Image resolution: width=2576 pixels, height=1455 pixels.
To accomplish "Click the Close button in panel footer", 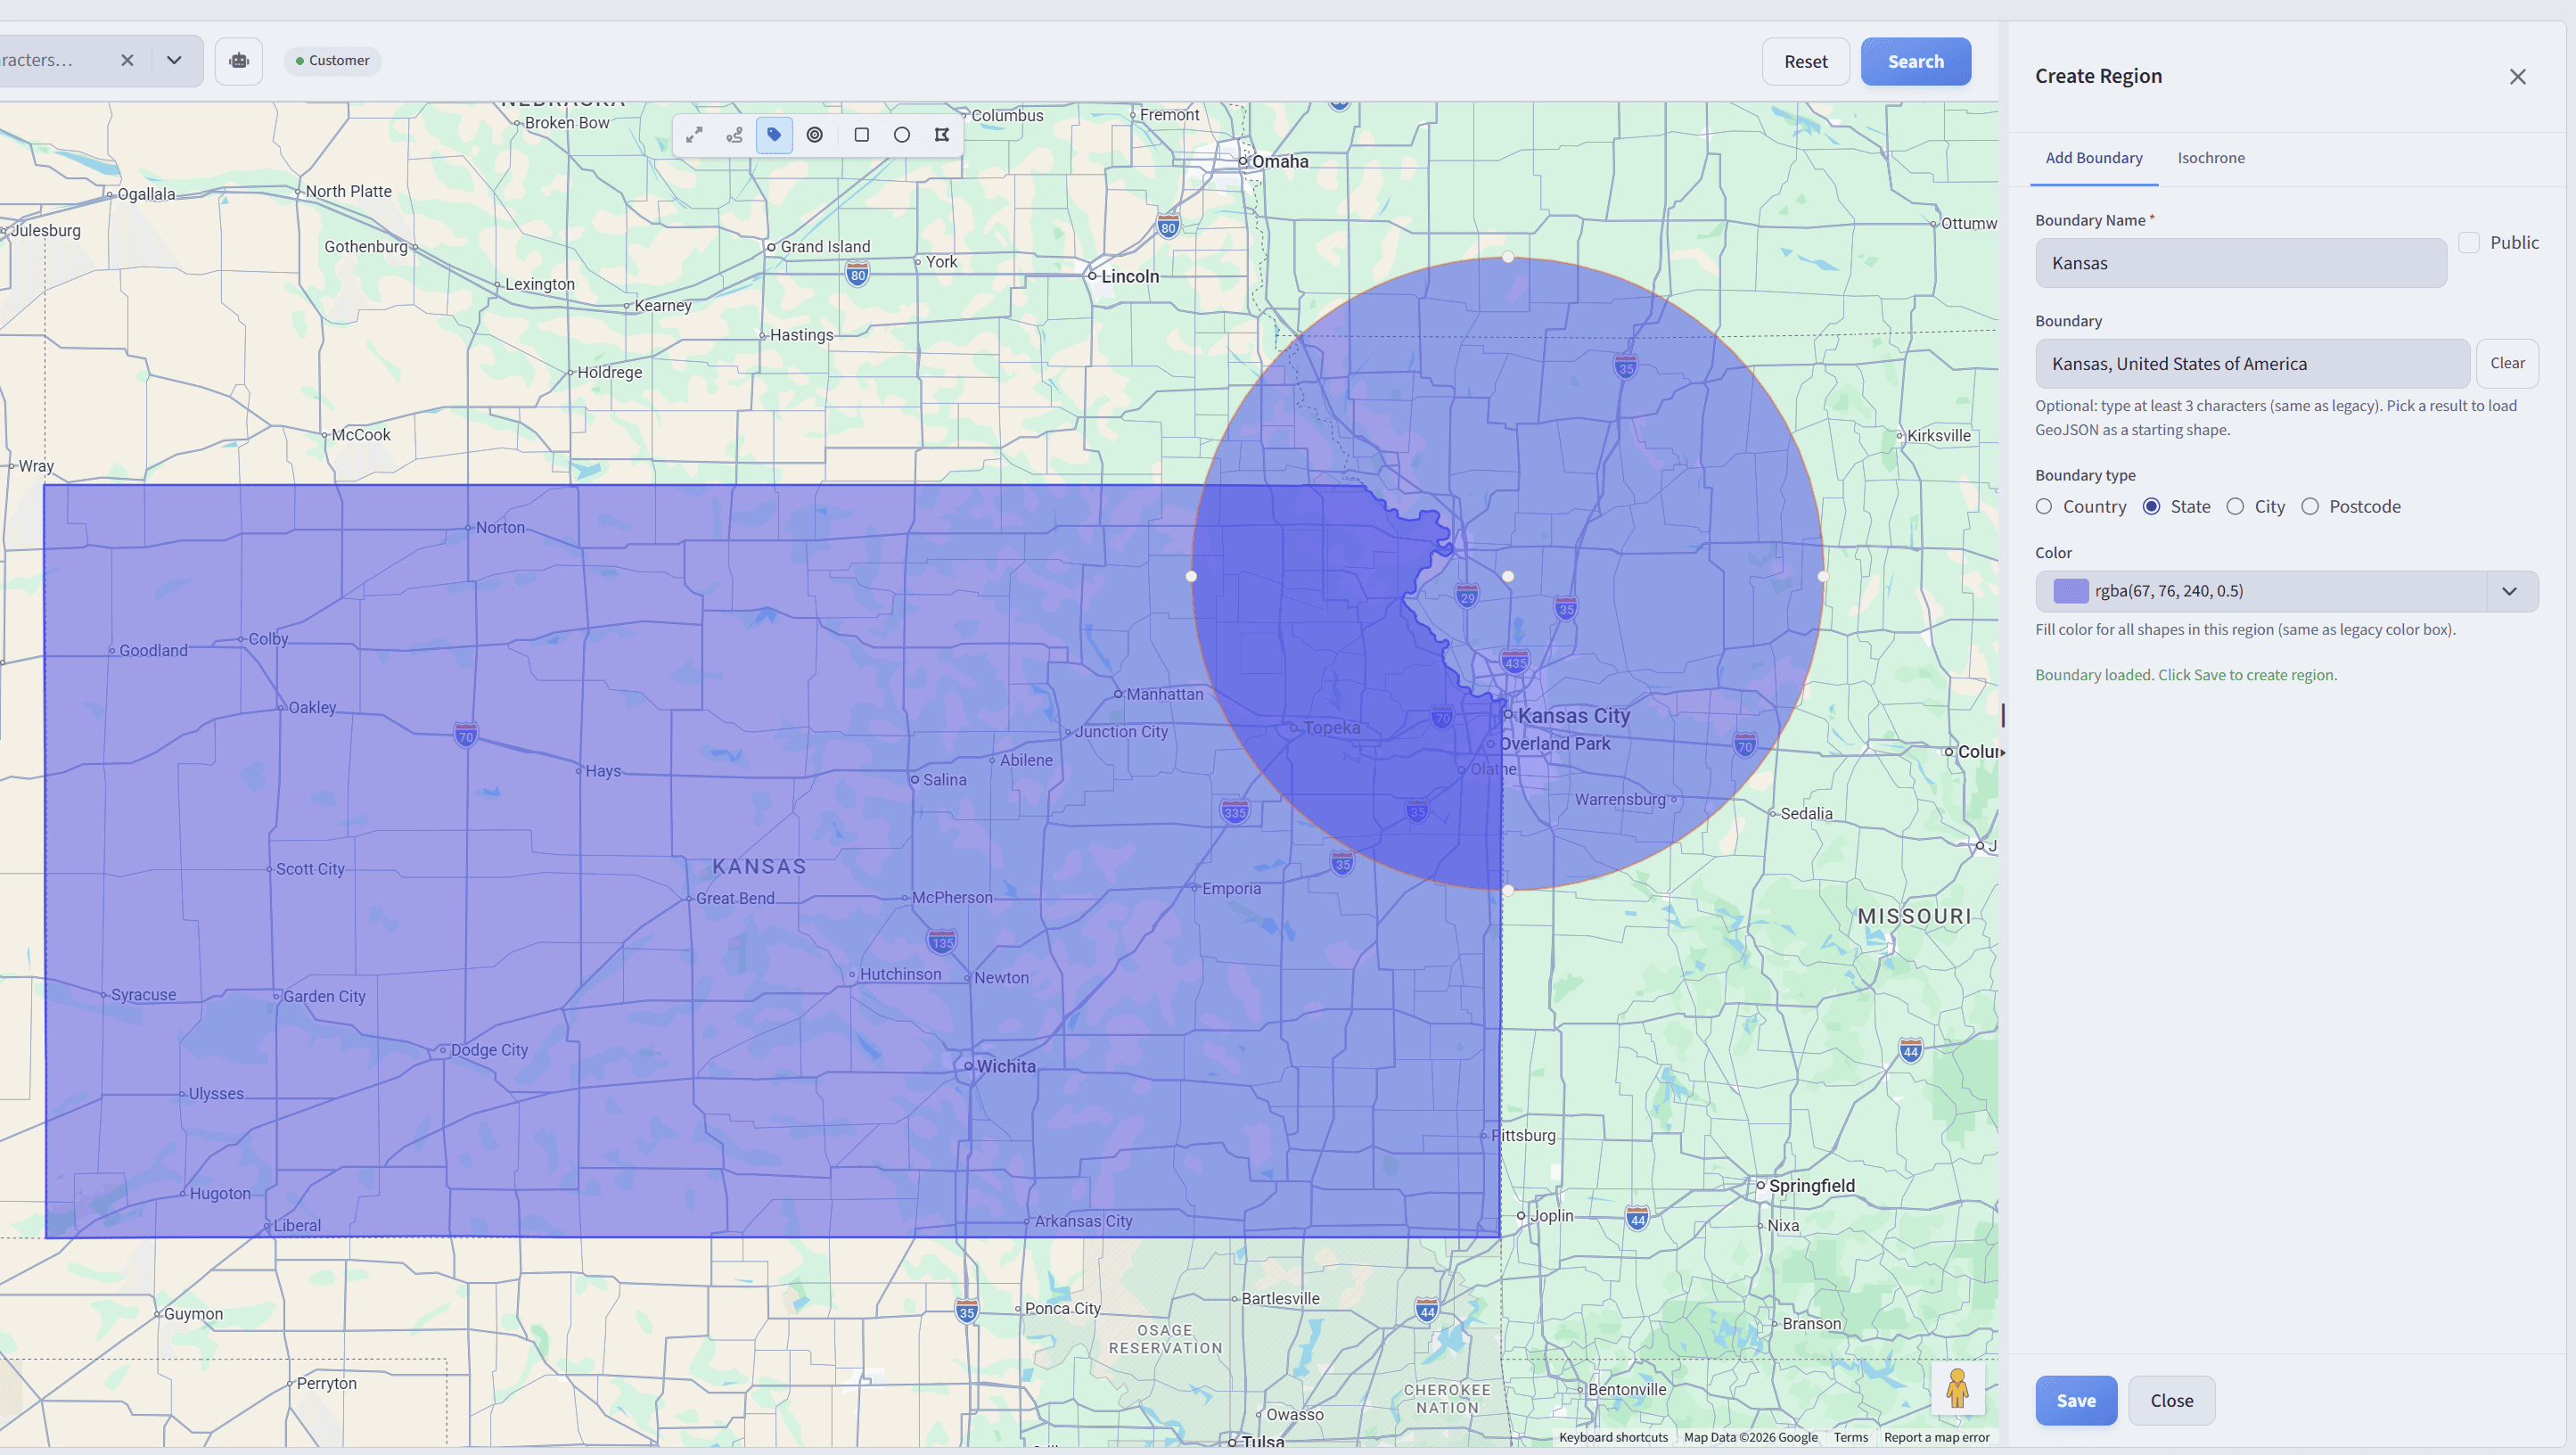I will point(2171,1401).
